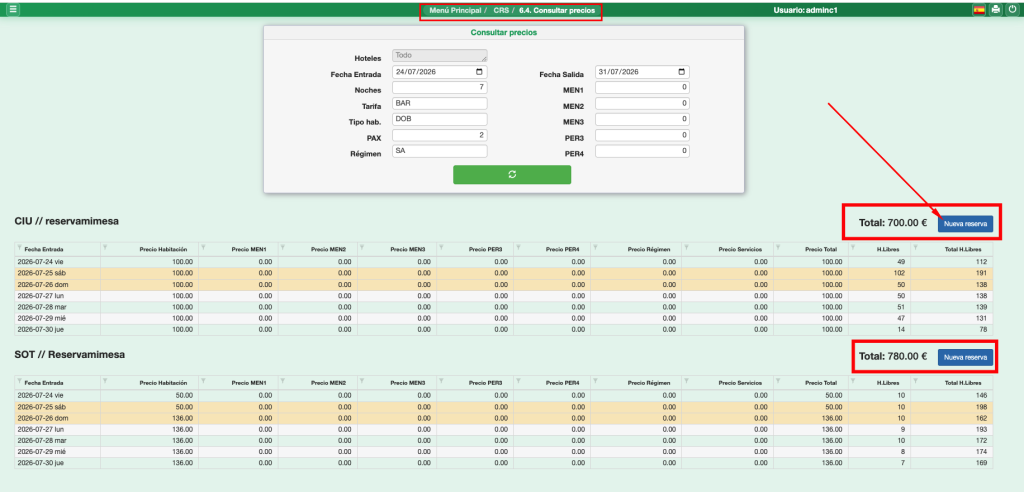Click the MEN3 input field
The height and width of the screenshot is (492, 1024).
coord(643,120)
